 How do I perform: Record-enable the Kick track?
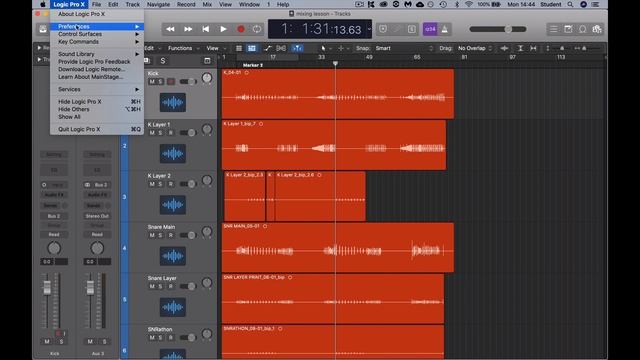click(x=171, y=82)
